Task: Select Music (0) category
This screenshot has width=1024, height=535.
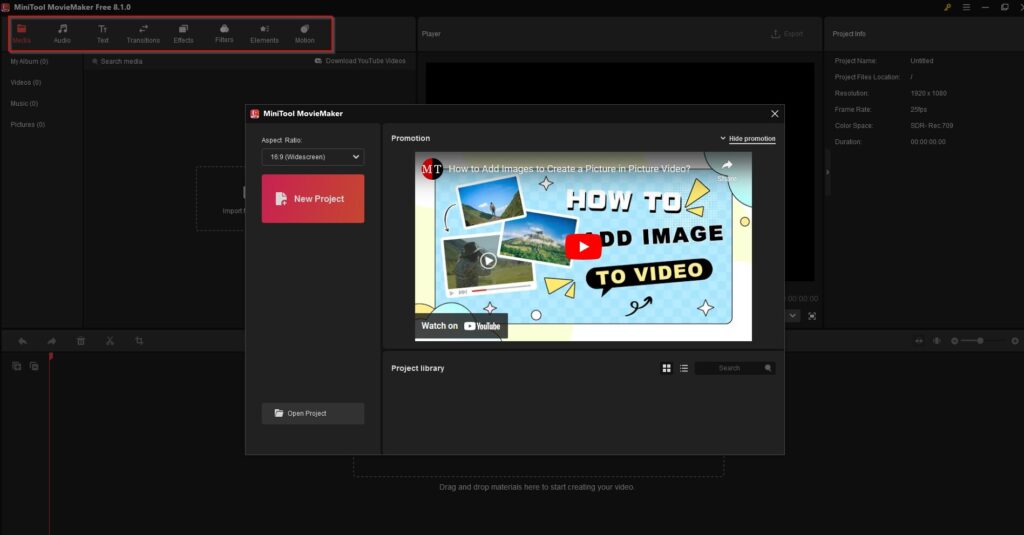Action: click(24, 103)
